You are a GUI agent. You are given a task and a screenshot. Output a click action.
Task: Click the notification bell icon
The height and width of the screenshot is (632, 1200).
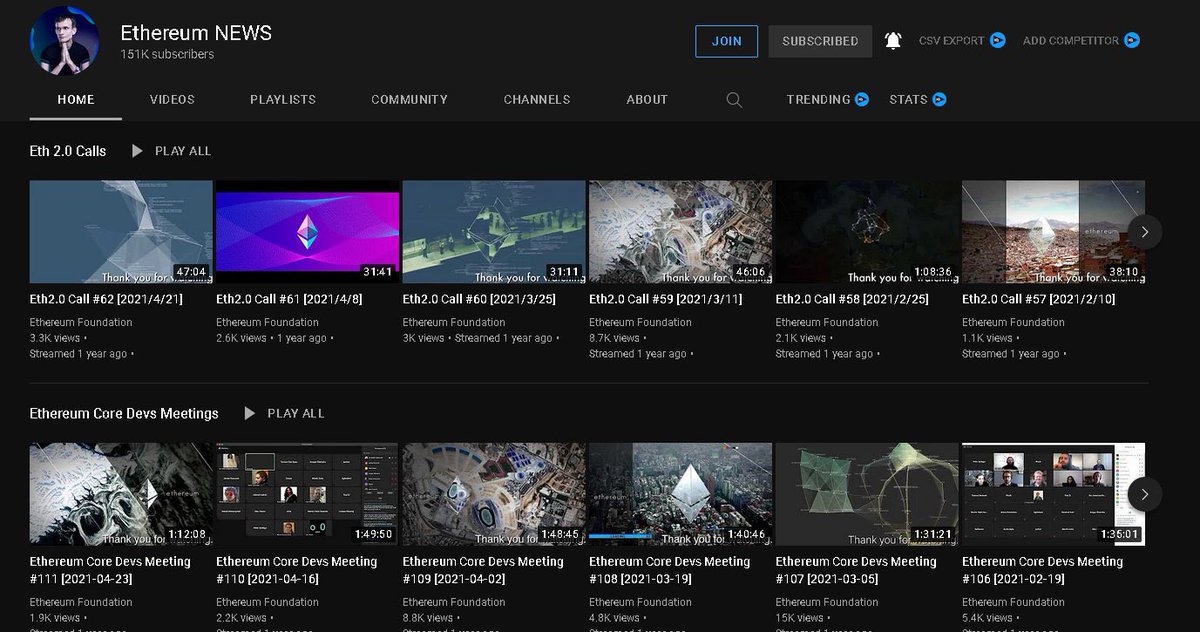click(x=893, y=41)
